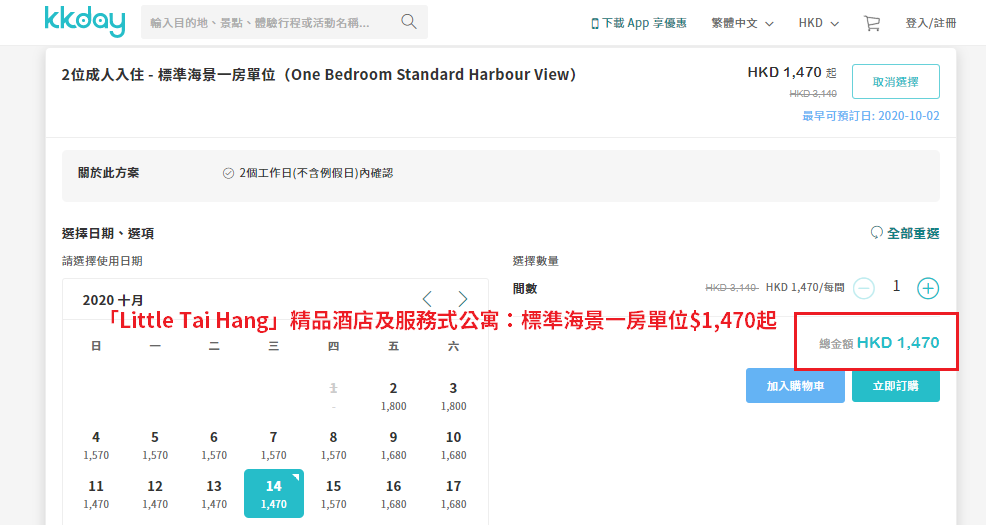Select October 17 on calendar
This screenshot has height=525, width=986.
pyautogui.click(x=453, y=494)
